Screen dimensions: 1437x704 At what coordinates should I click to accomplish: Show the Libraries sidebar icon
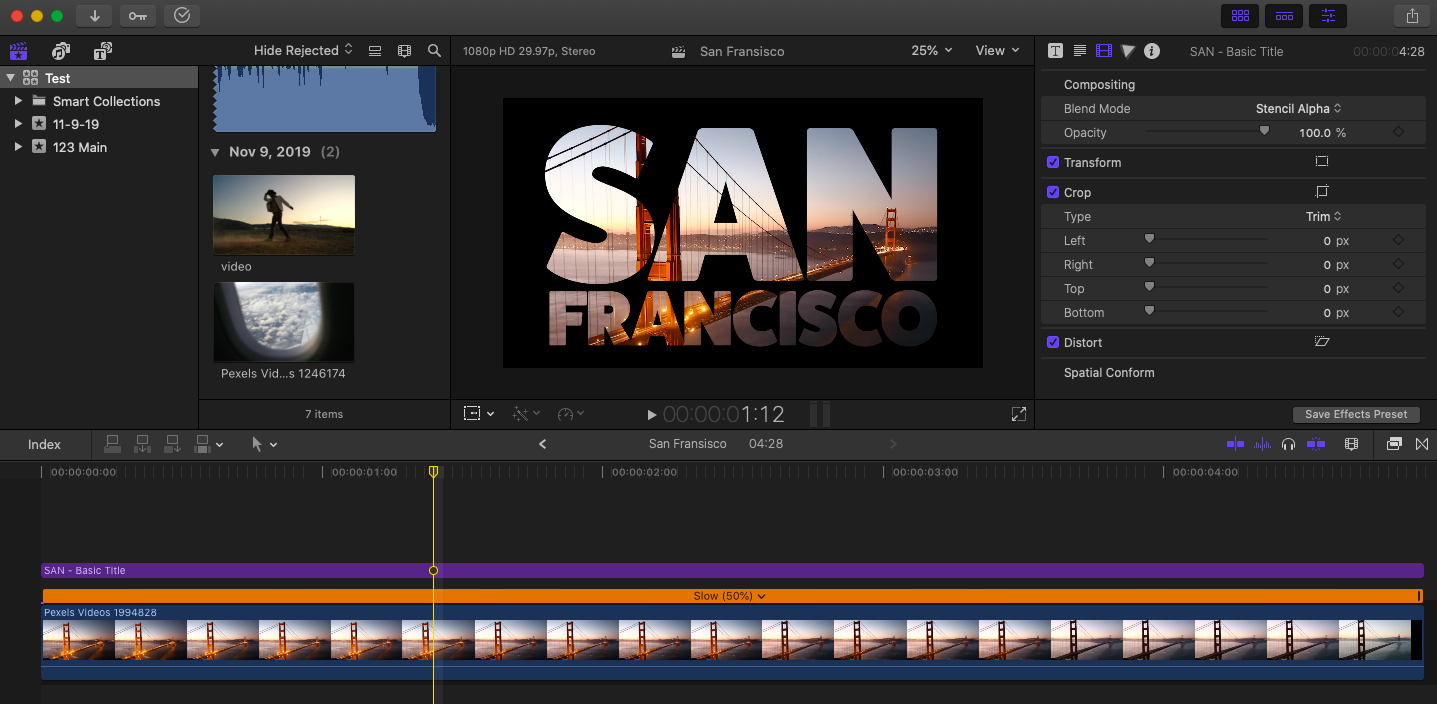click(x=18, y=51)
